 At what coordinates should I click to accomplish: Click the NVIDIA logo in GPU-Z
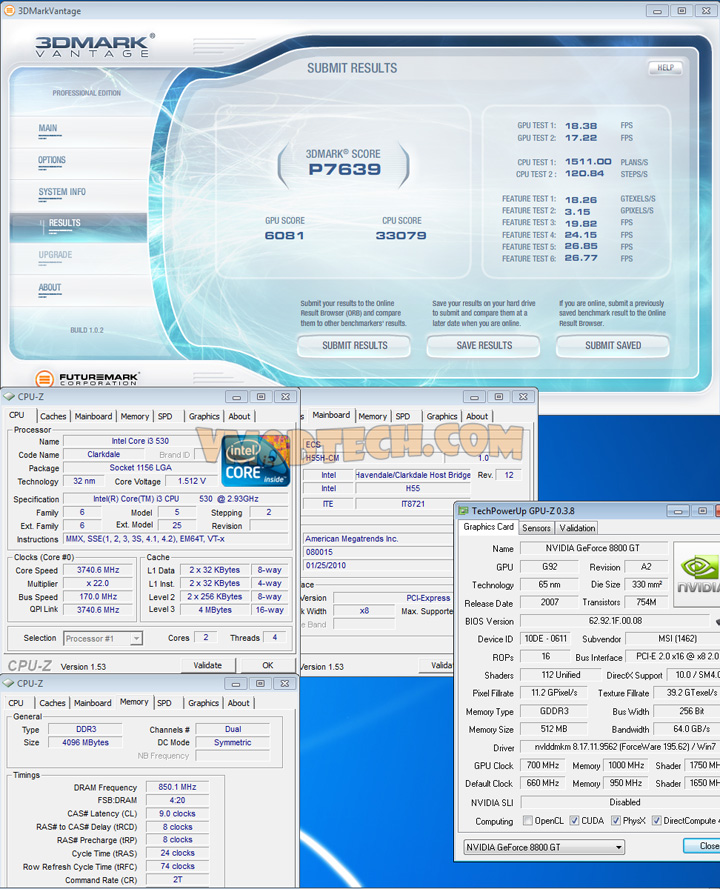point(698,574)
